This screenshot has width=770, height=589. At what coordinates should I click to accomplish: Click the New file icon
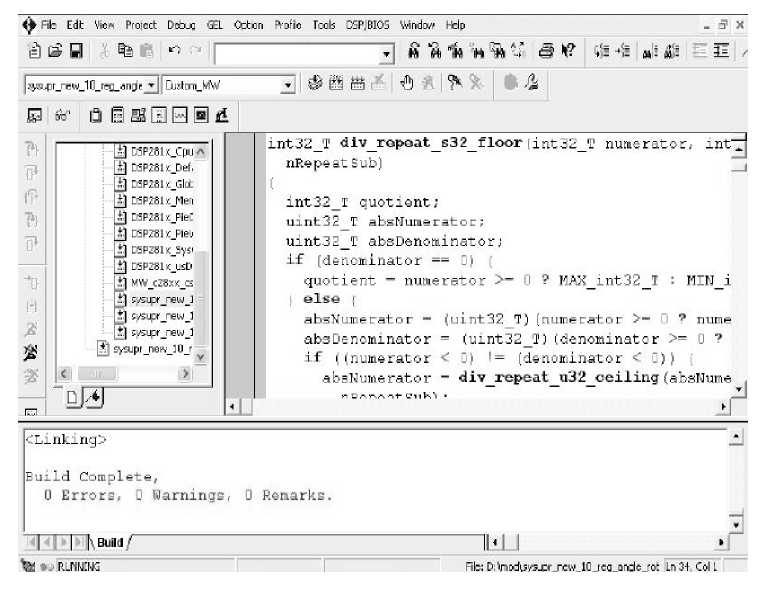(x=34, y=51)
